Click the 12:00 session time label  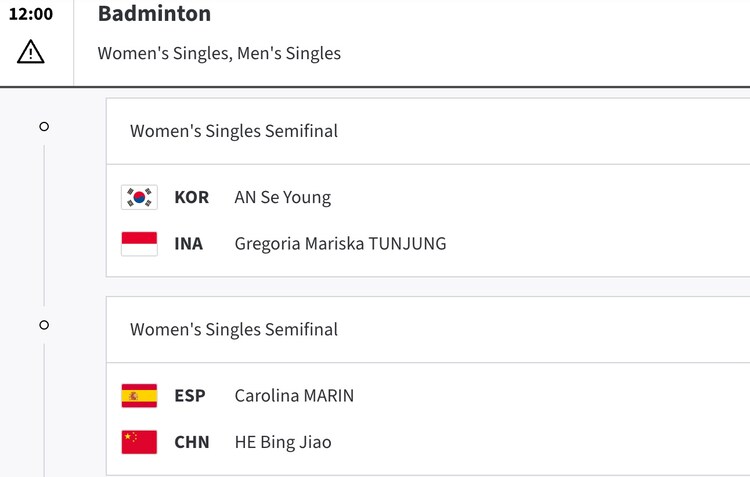(x=31, y=14)
